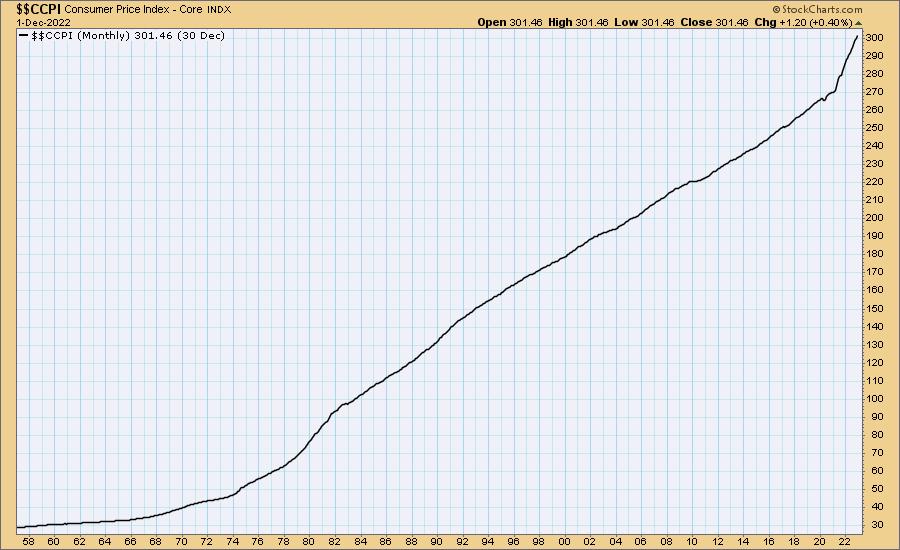Click the year 96 label on time axis

[x=514, y=541]
